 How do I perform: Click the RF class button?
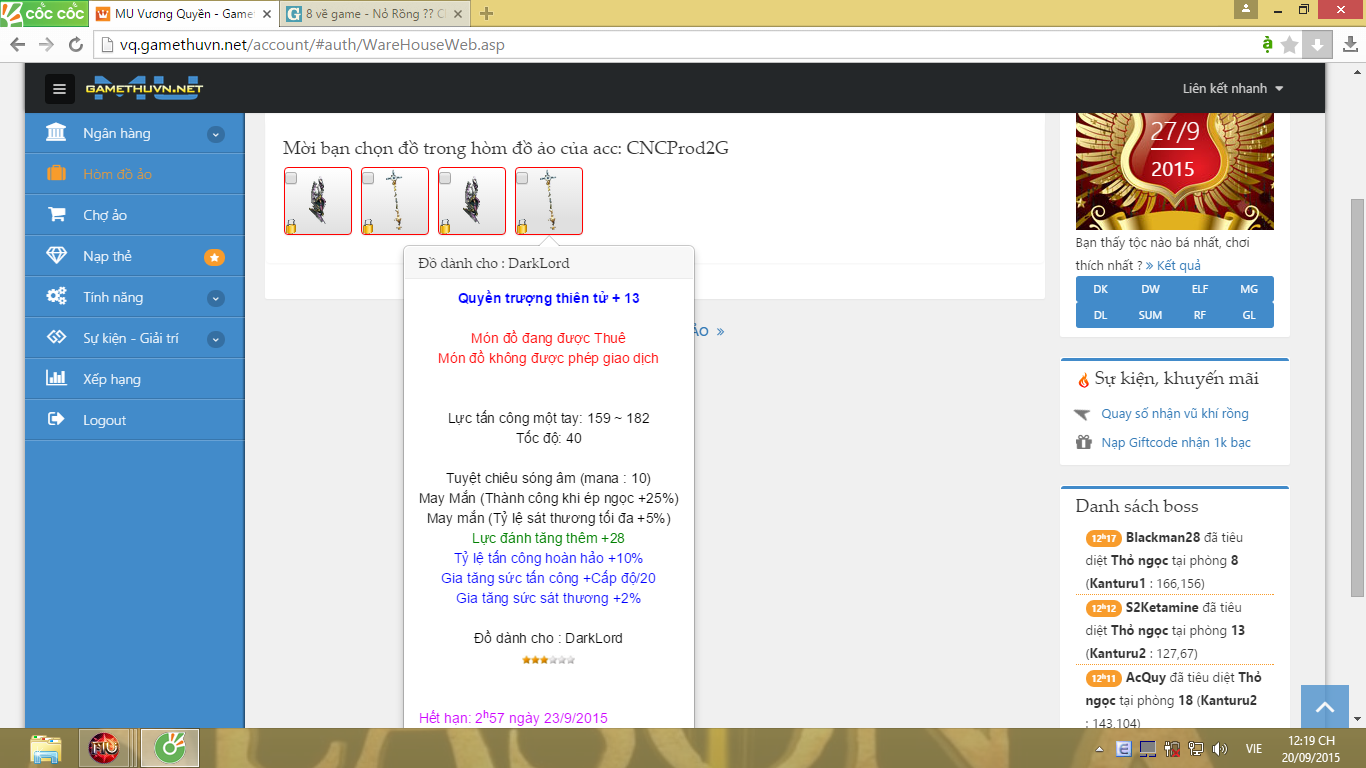(x=1199, y=315)
